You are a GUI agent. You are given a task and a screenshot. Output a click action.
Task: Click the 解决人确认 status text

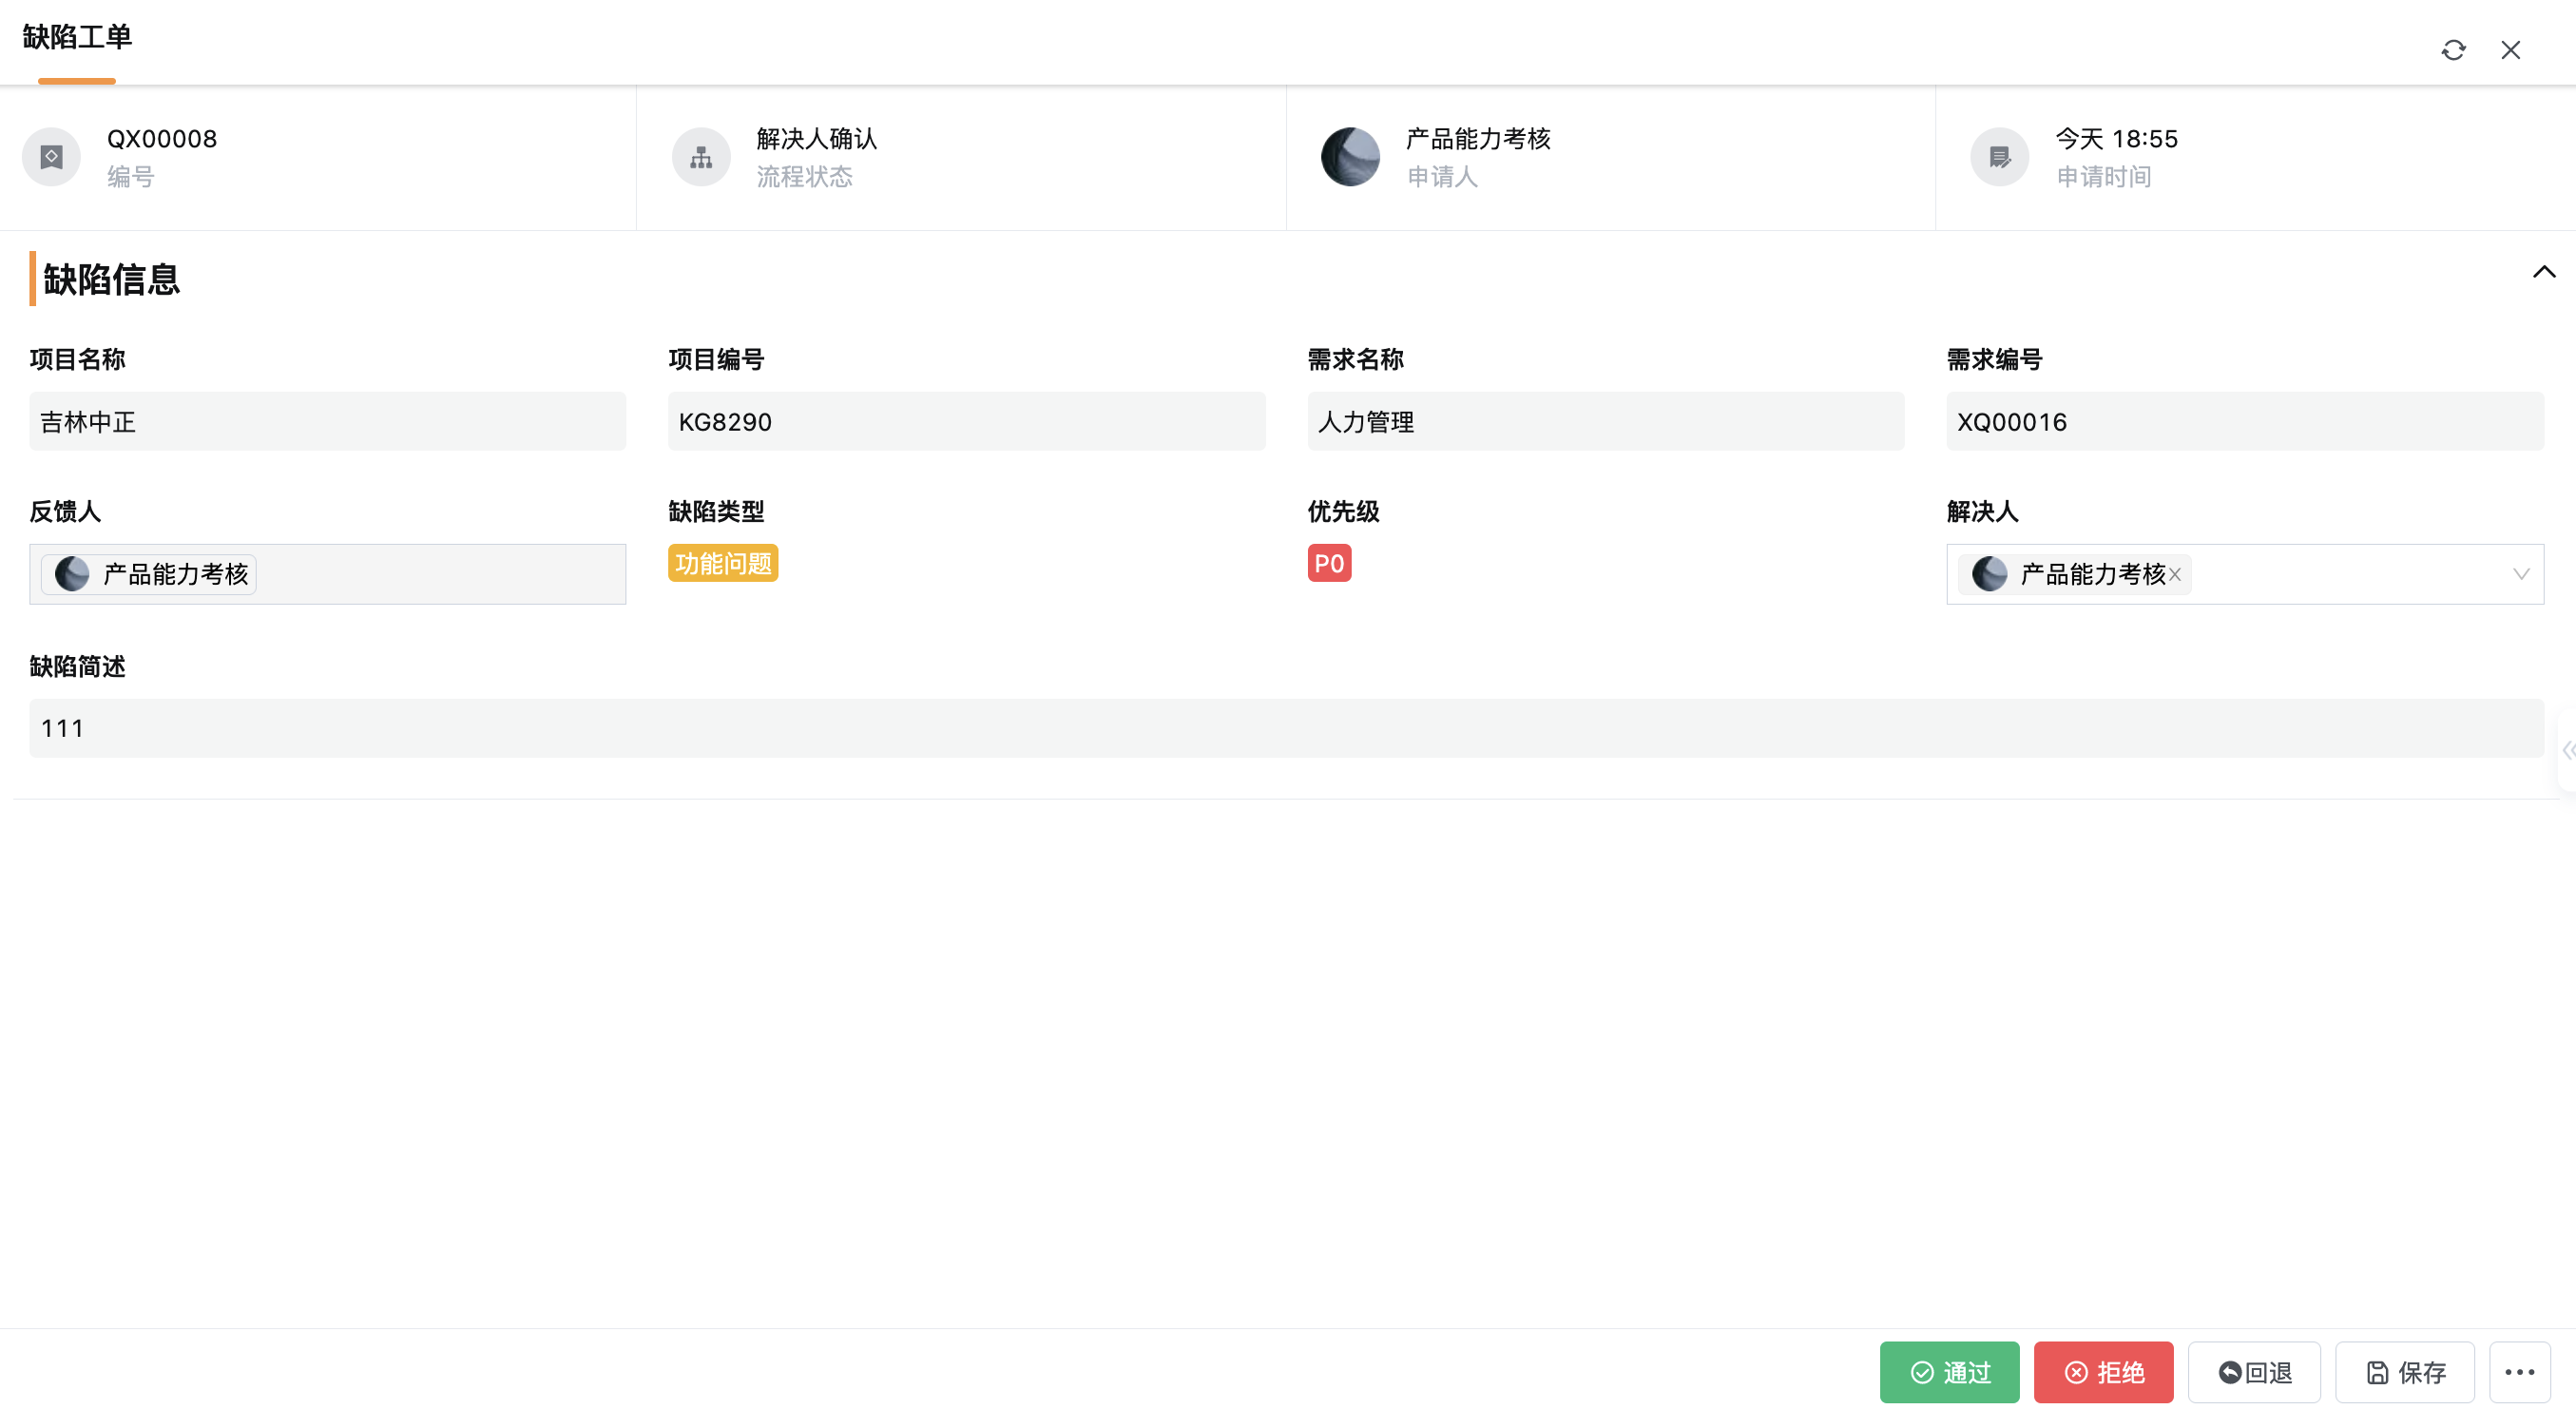(x=817, y=139)
